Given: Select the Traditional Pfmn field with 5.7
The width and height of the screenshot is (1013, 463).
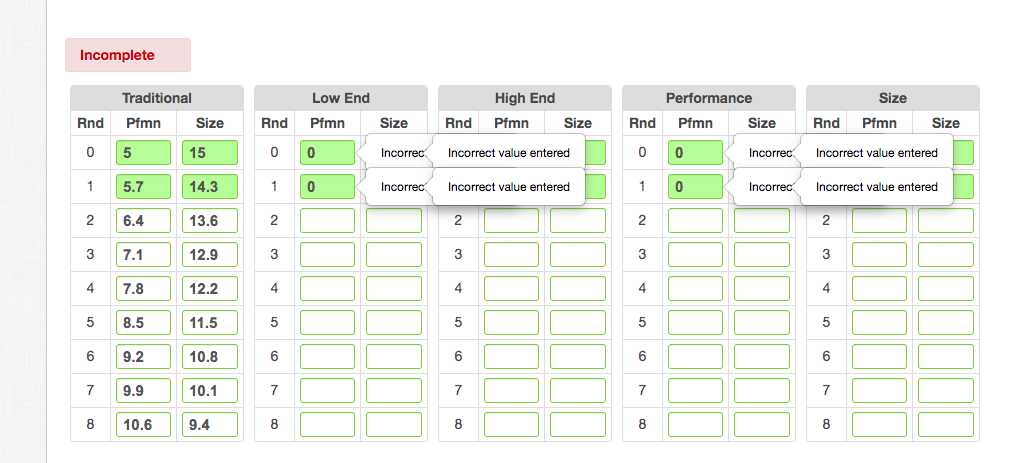Looking at the screenshot, I should click(143, 187).
